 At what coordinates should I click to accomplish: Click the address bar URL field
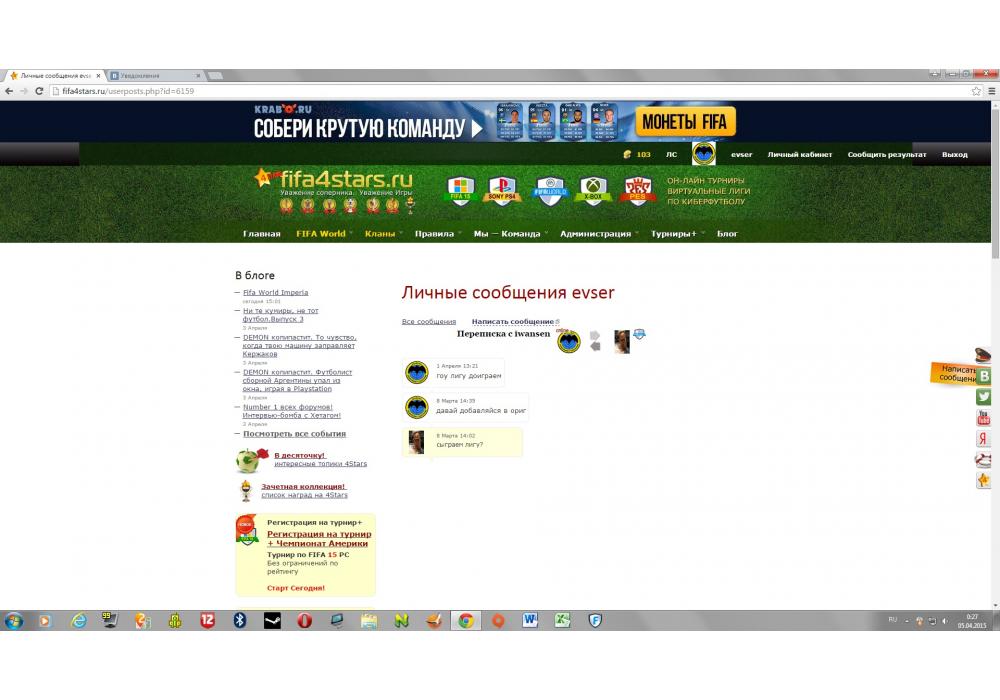pyautogui.click(x=510, y=91)
